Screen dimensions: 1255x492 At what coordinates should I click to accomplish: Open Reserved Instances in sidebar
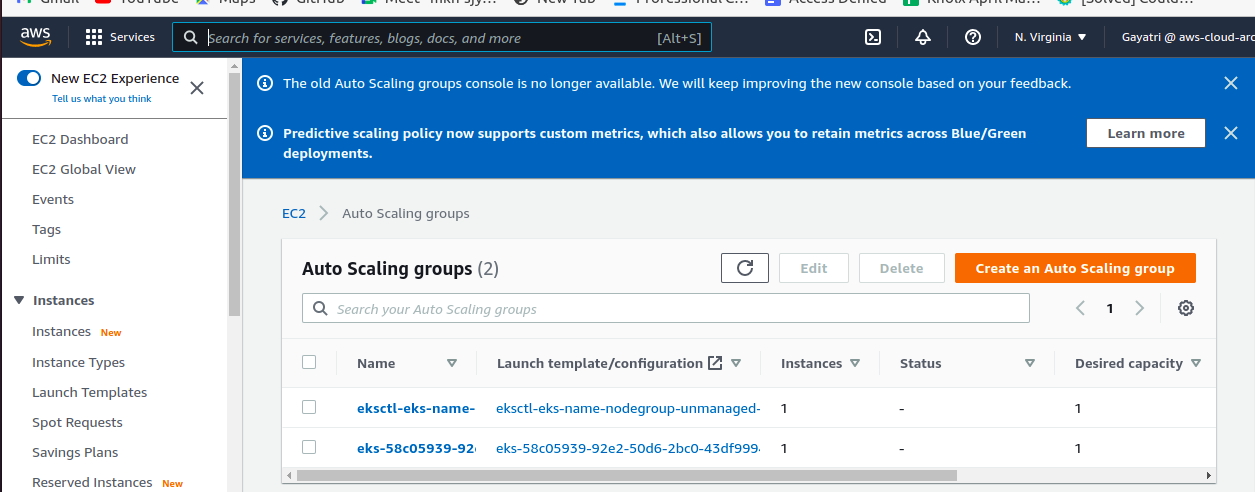point(92,482)
